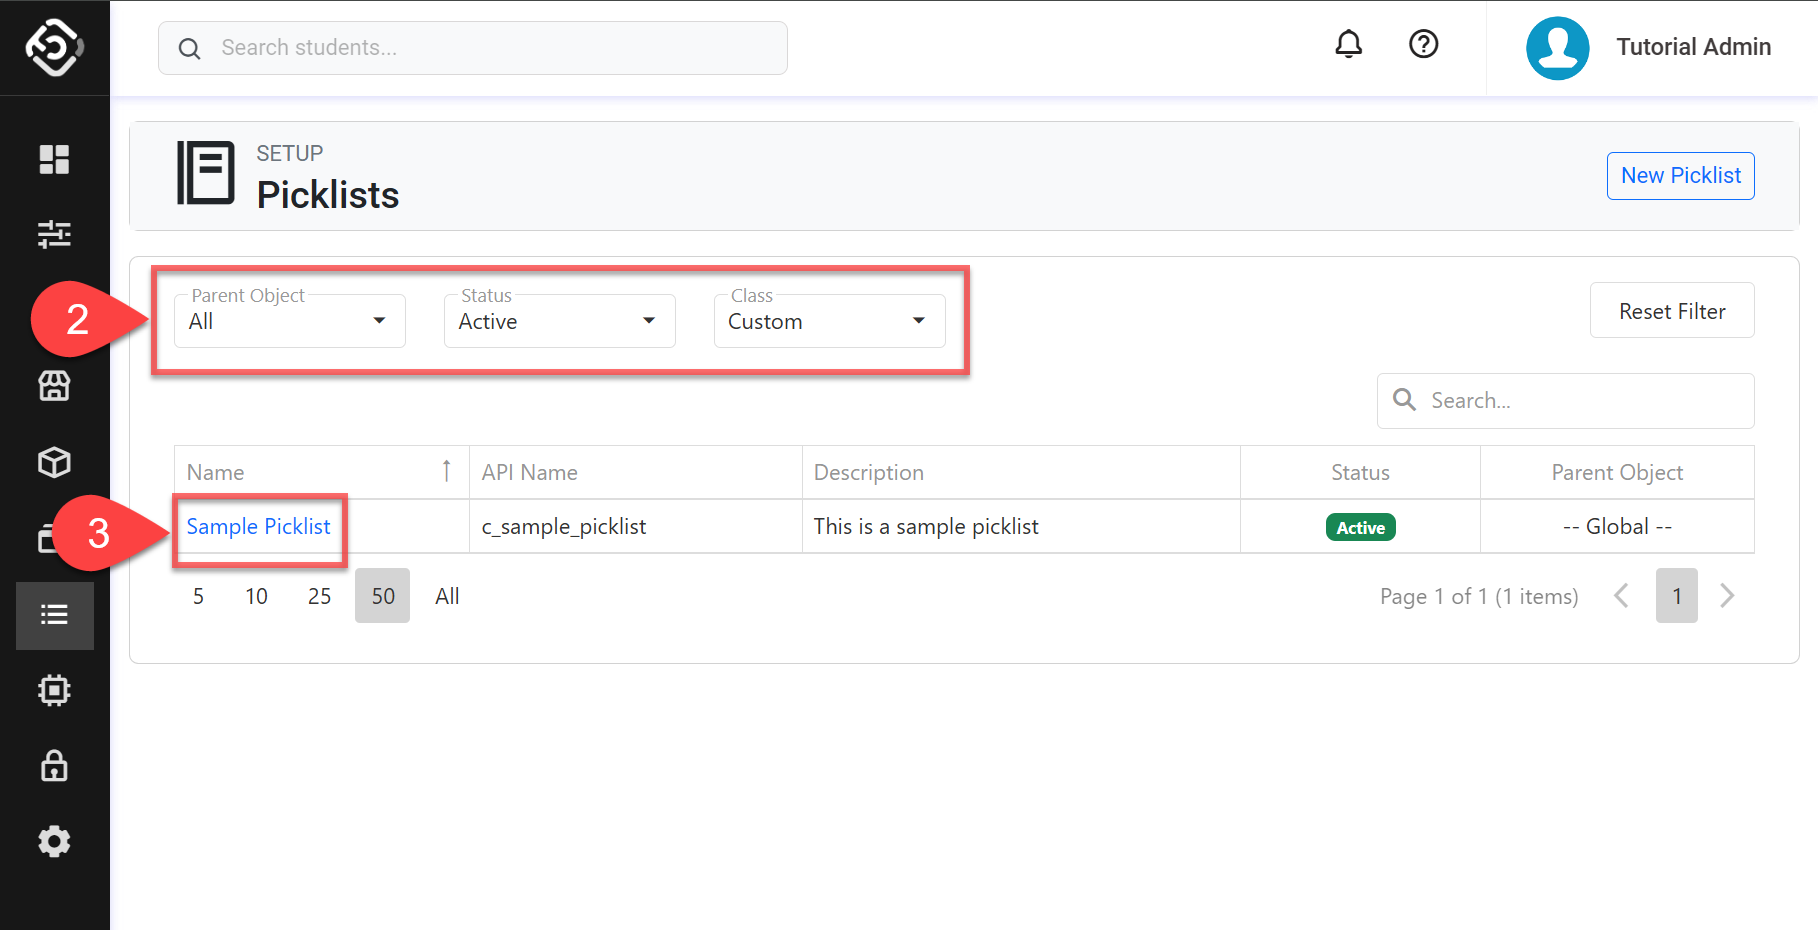1818x930 pixels.
Task: Click the sliders tuning icon in sidebar
Action: 54,235
